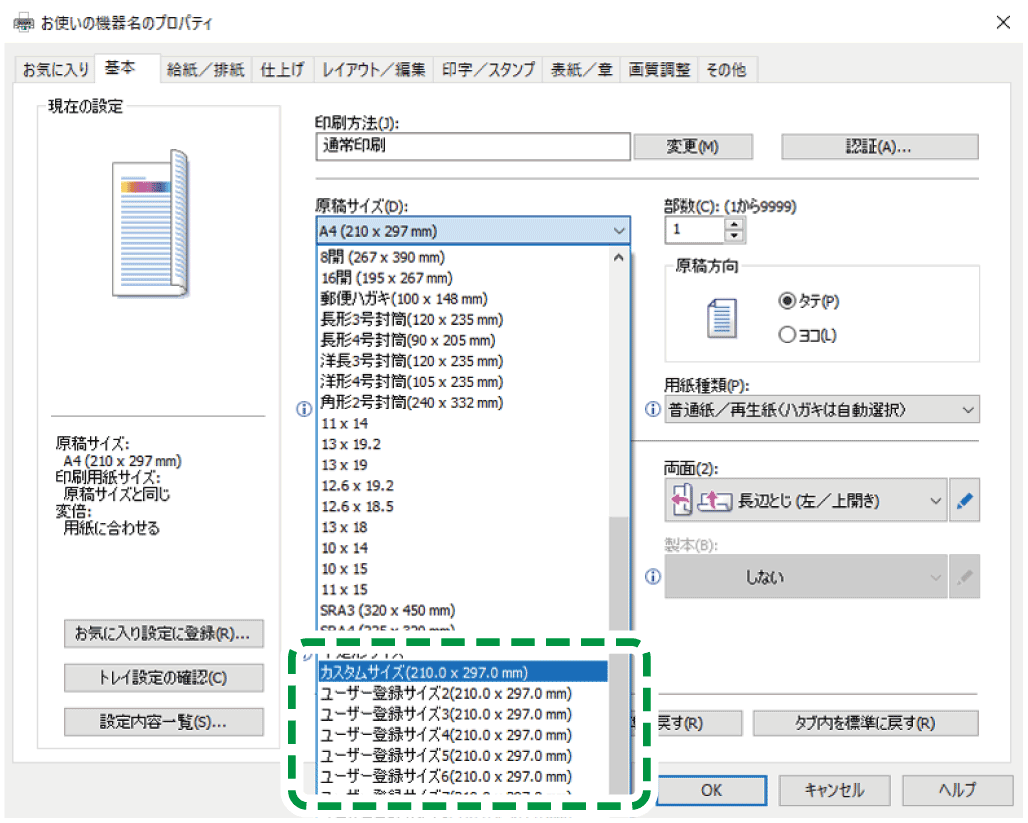Click the blue pencil edit icon beside duplex setting

pos(963,502)
